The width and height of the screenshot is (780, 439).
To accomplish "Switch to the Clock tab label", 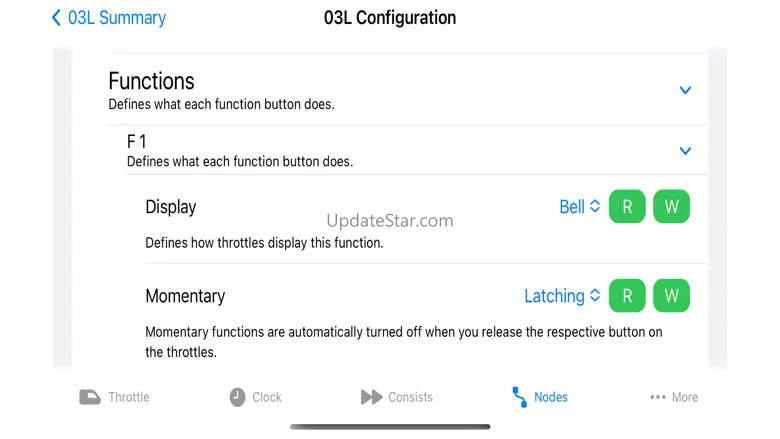I will coord(267,397).
